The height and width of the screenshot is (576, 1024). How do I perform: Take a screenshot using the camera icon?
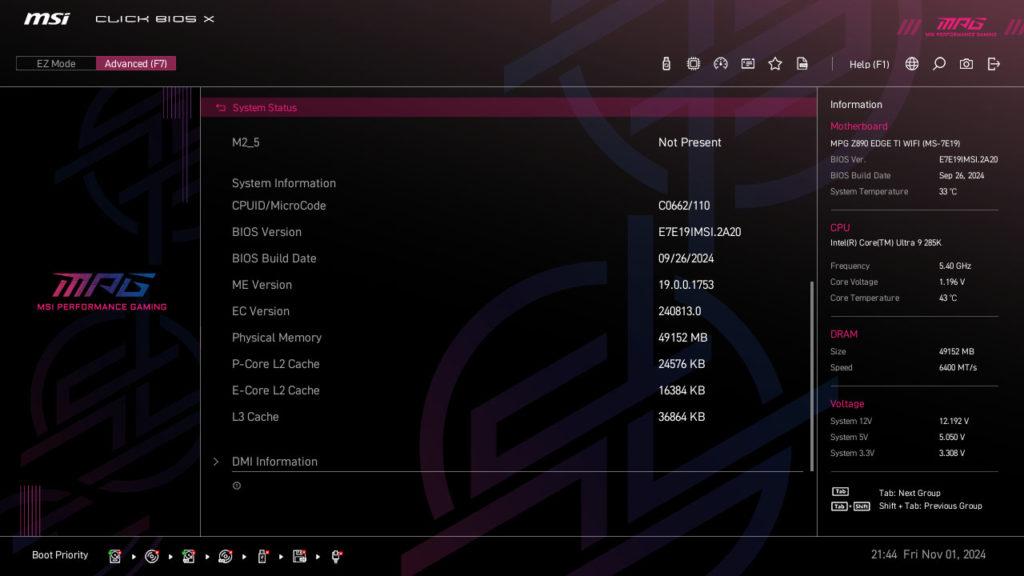[966, 63]
